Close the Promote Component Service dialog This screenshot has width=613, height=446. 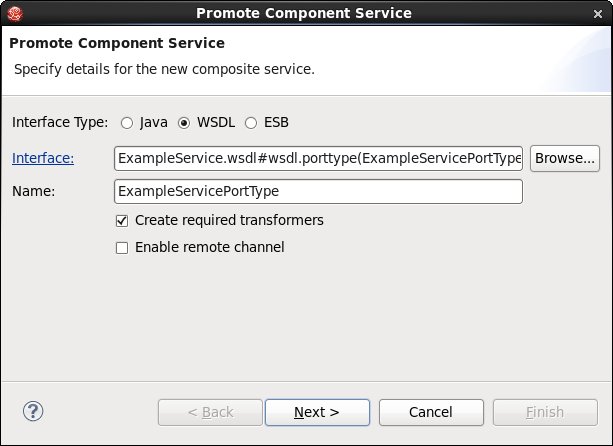pyautogui.click(x=598, y=13)
